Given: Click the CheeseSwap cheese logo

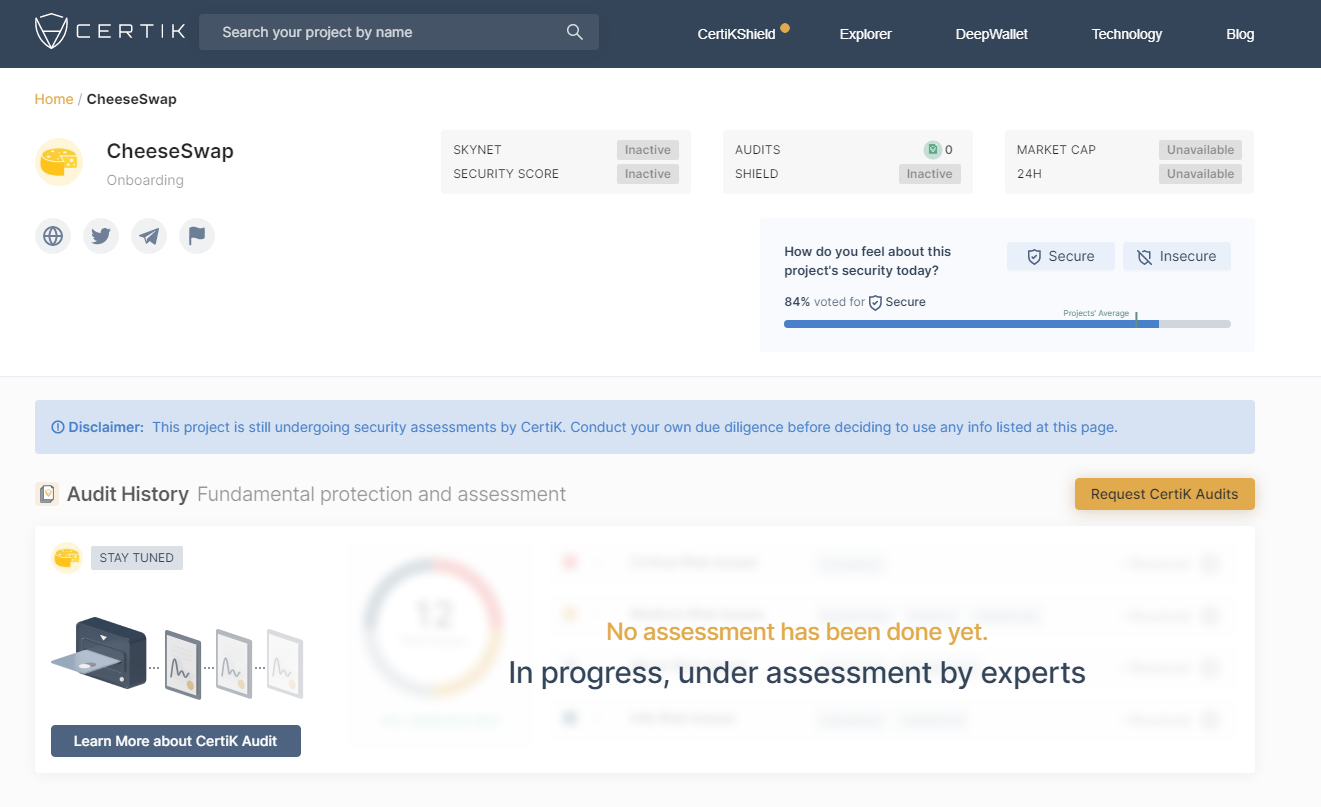Looking at the screenshot, I should click(59, 162).
